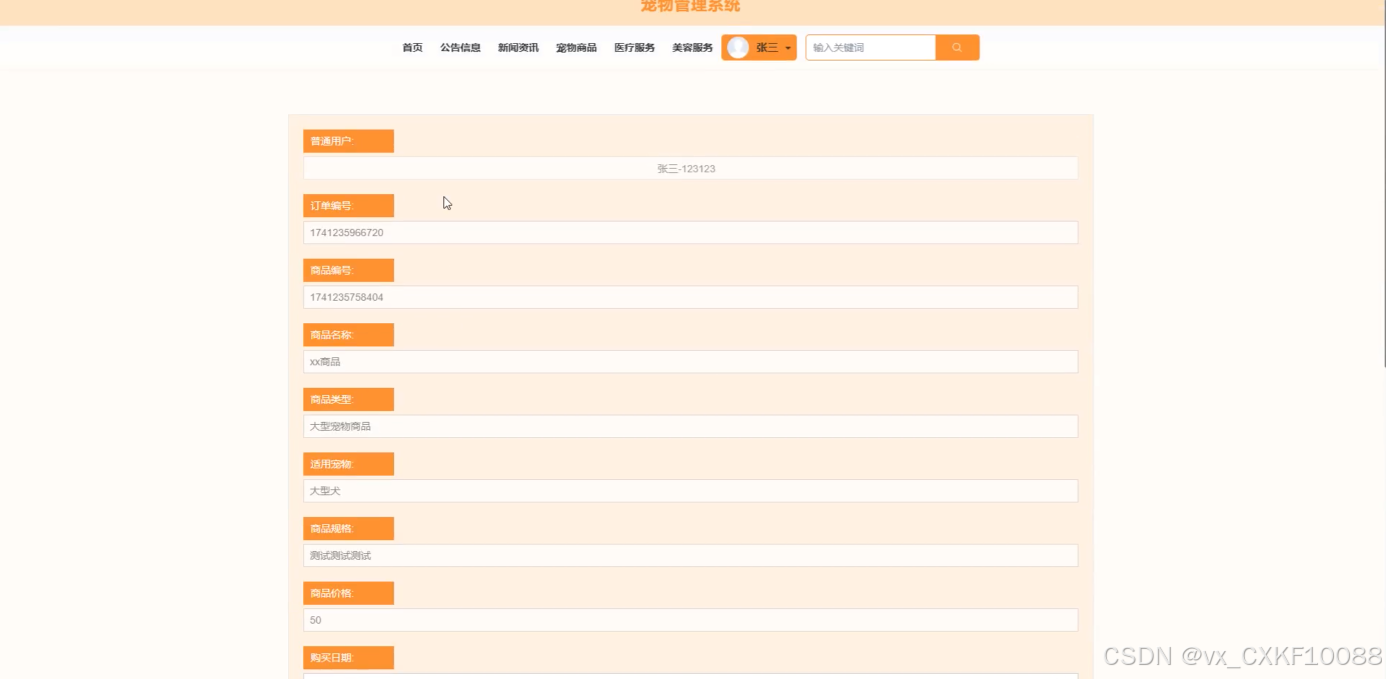Click the 适用宠物 orange label

348,464
